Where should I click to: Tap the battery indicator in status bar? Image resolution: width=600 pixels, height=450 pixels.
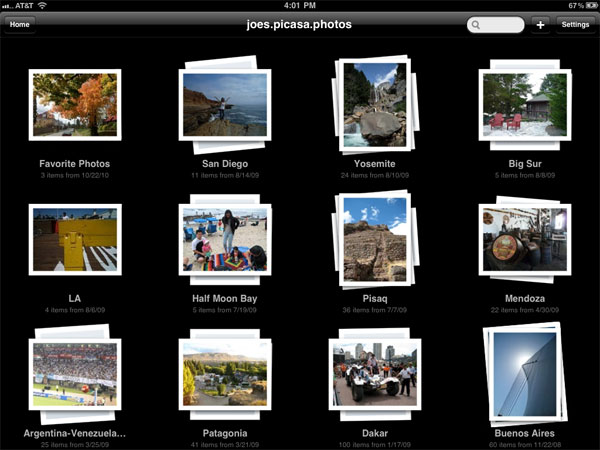click(x=592, y=5)
